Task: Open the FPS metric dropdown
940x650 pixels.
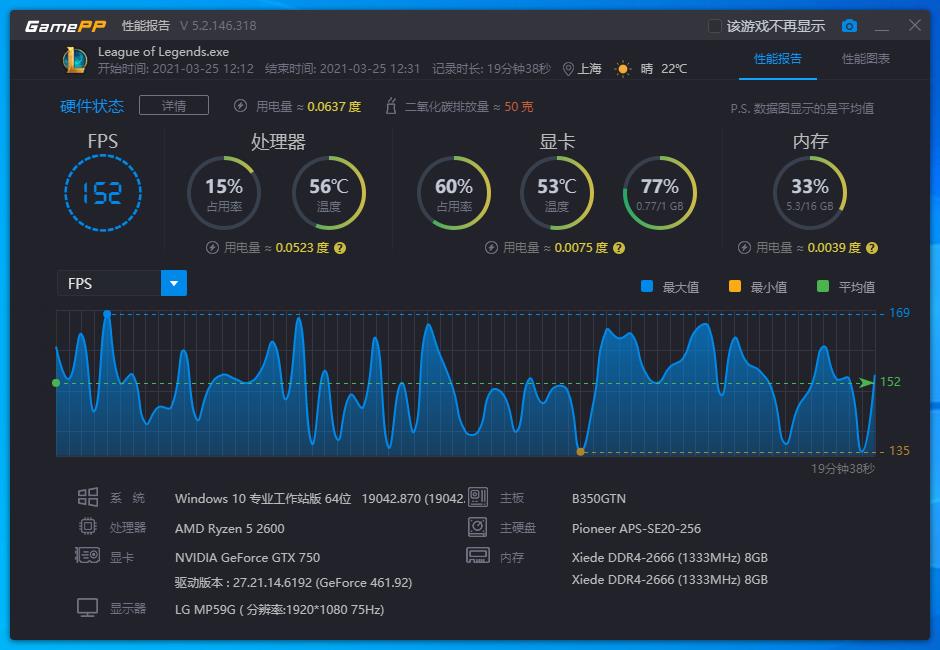Action: (x=173, y=283)
